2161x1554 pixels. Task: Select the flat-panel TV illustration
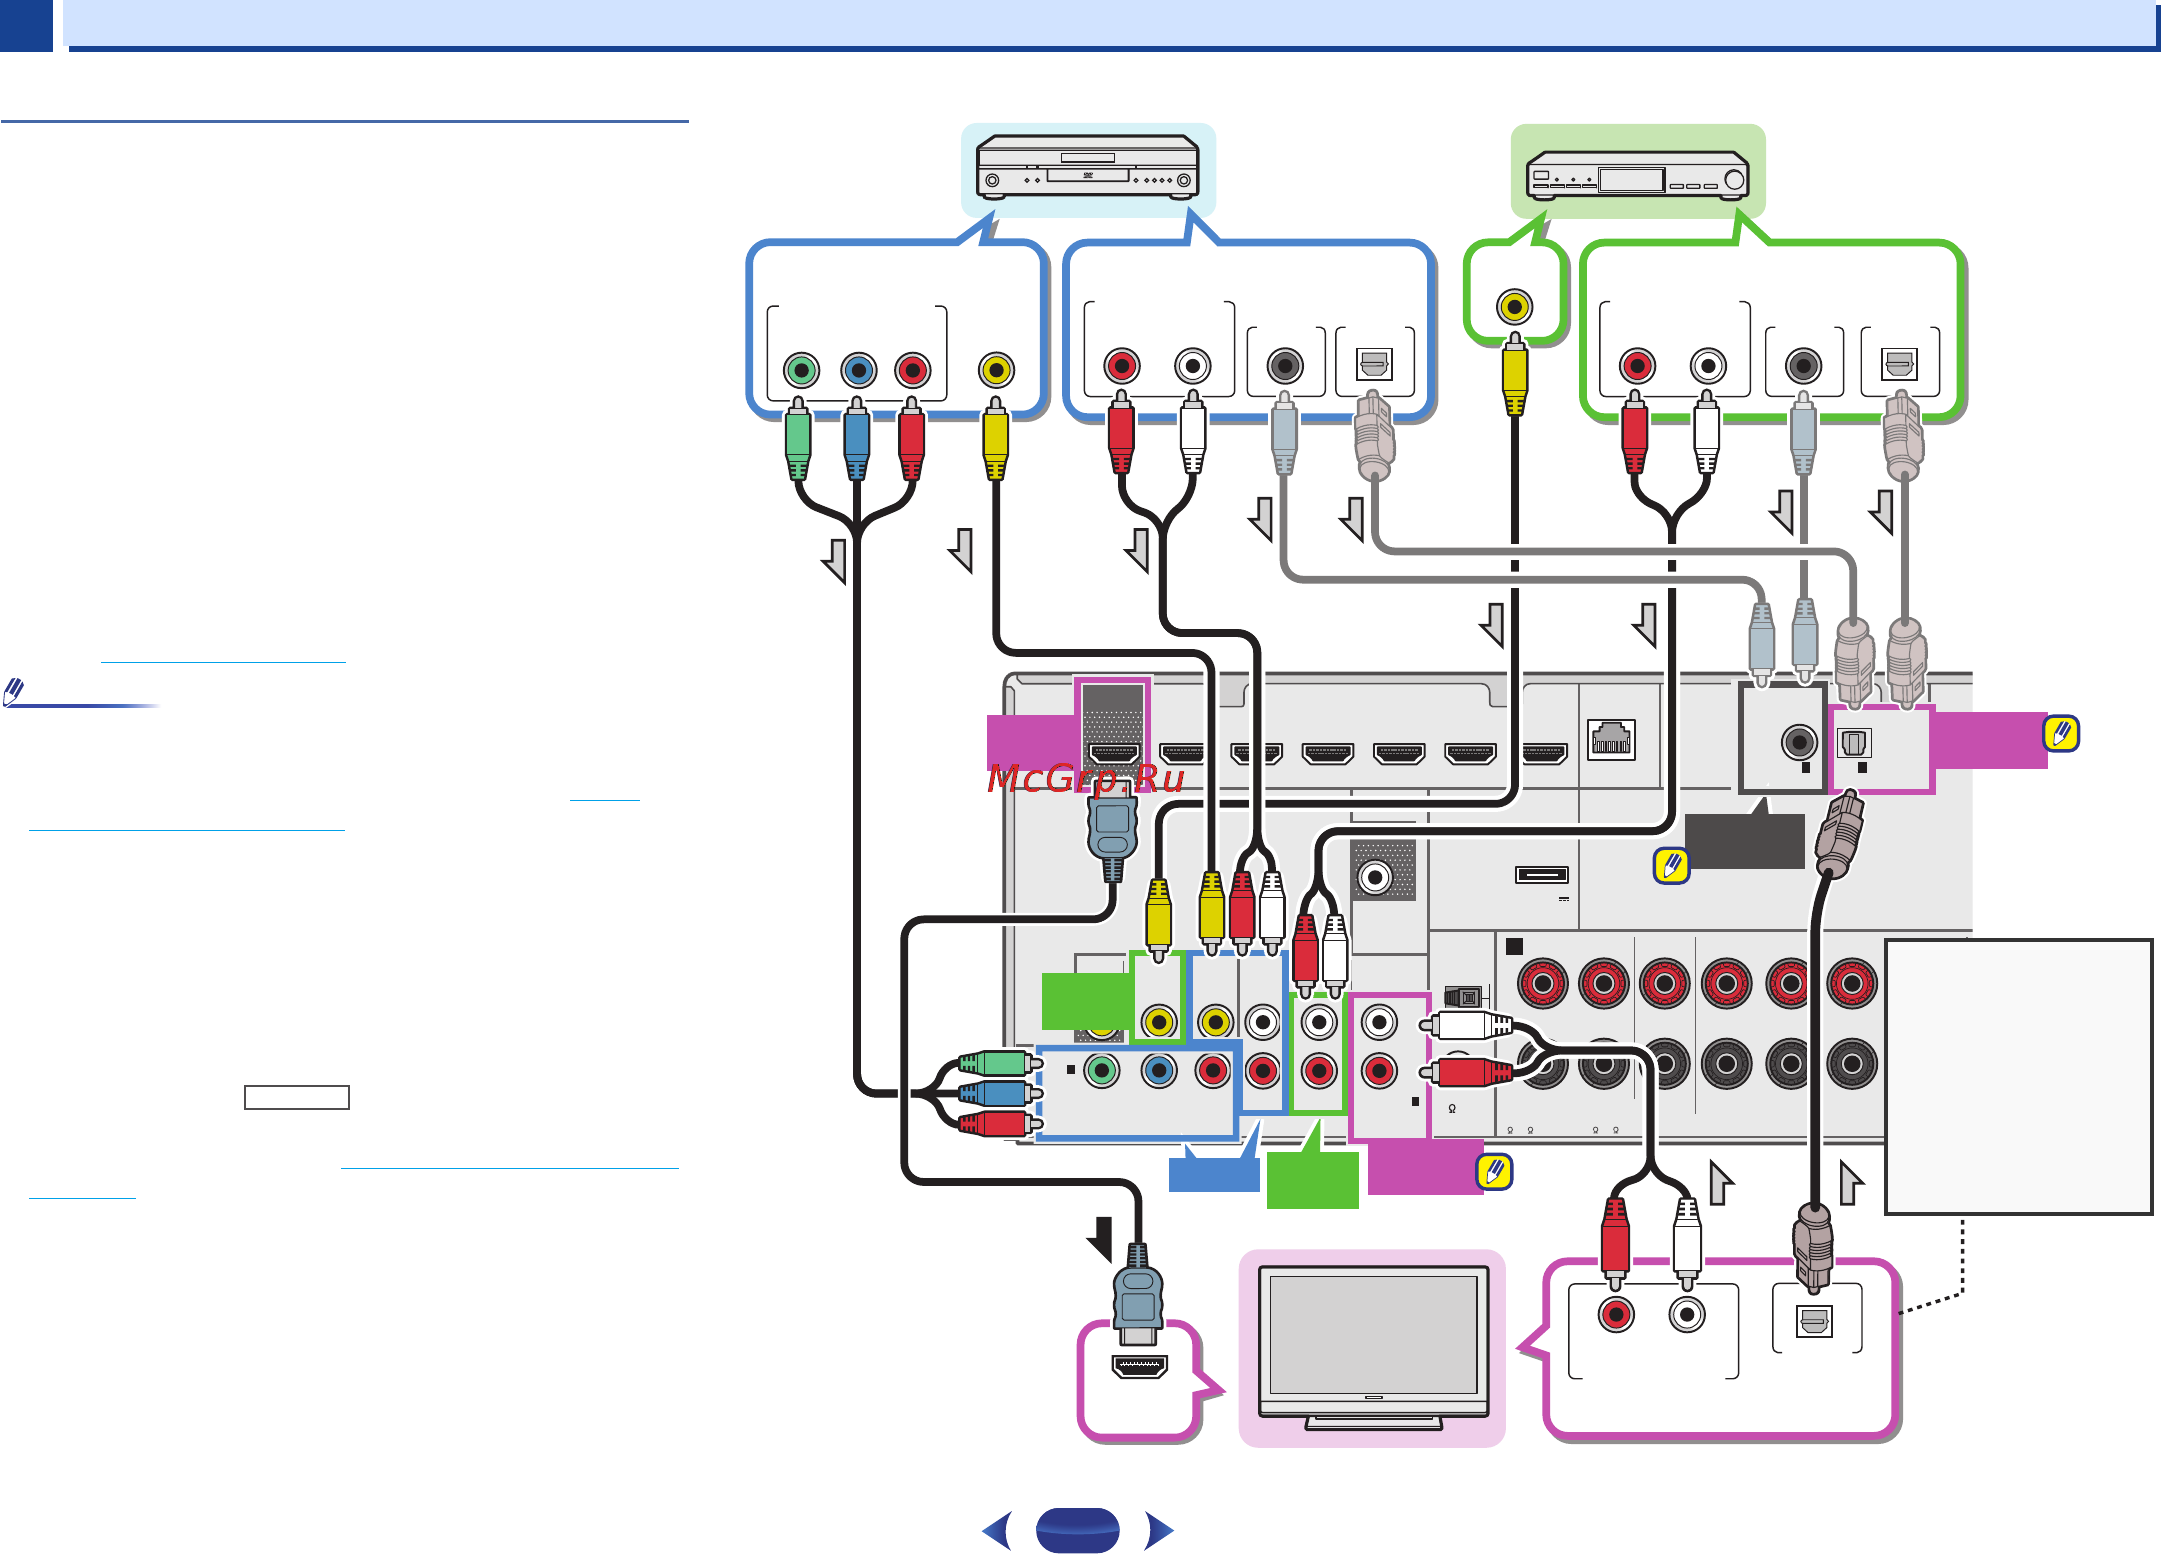coord(1373,1347)
